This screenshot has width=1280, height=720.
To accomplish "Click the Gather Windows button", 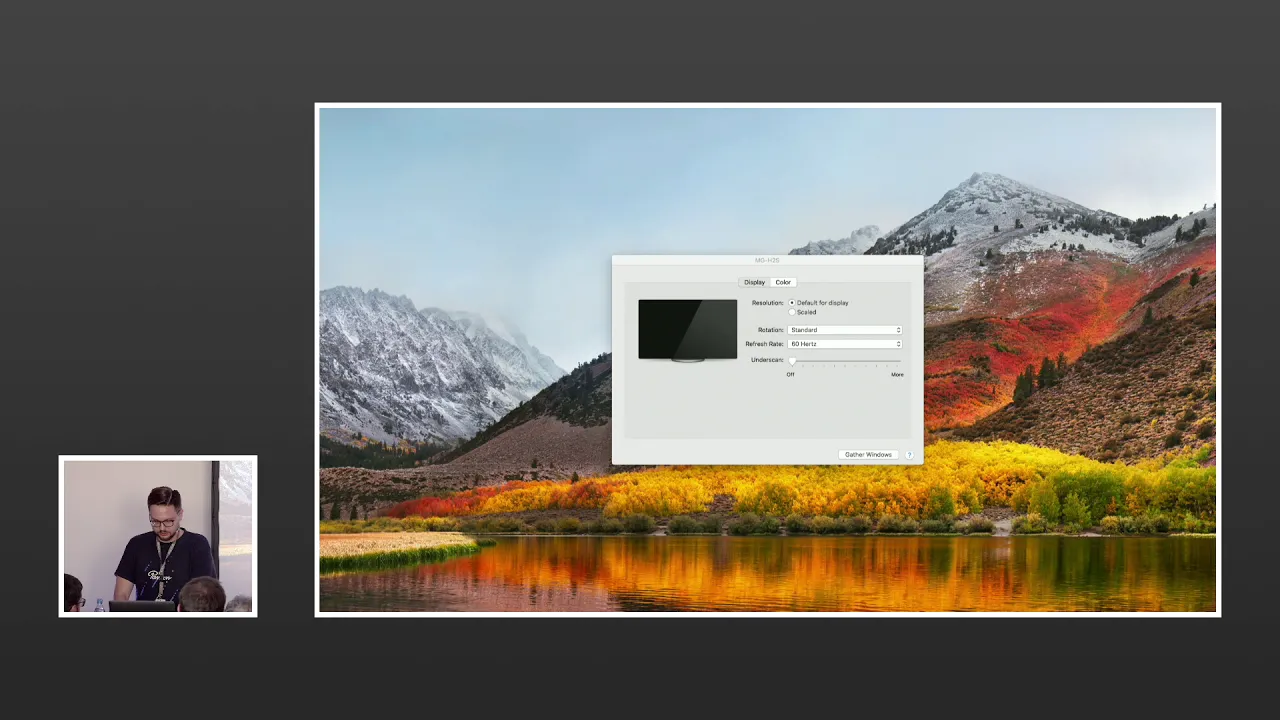I will pyautogui.click(x=868, y=455).
